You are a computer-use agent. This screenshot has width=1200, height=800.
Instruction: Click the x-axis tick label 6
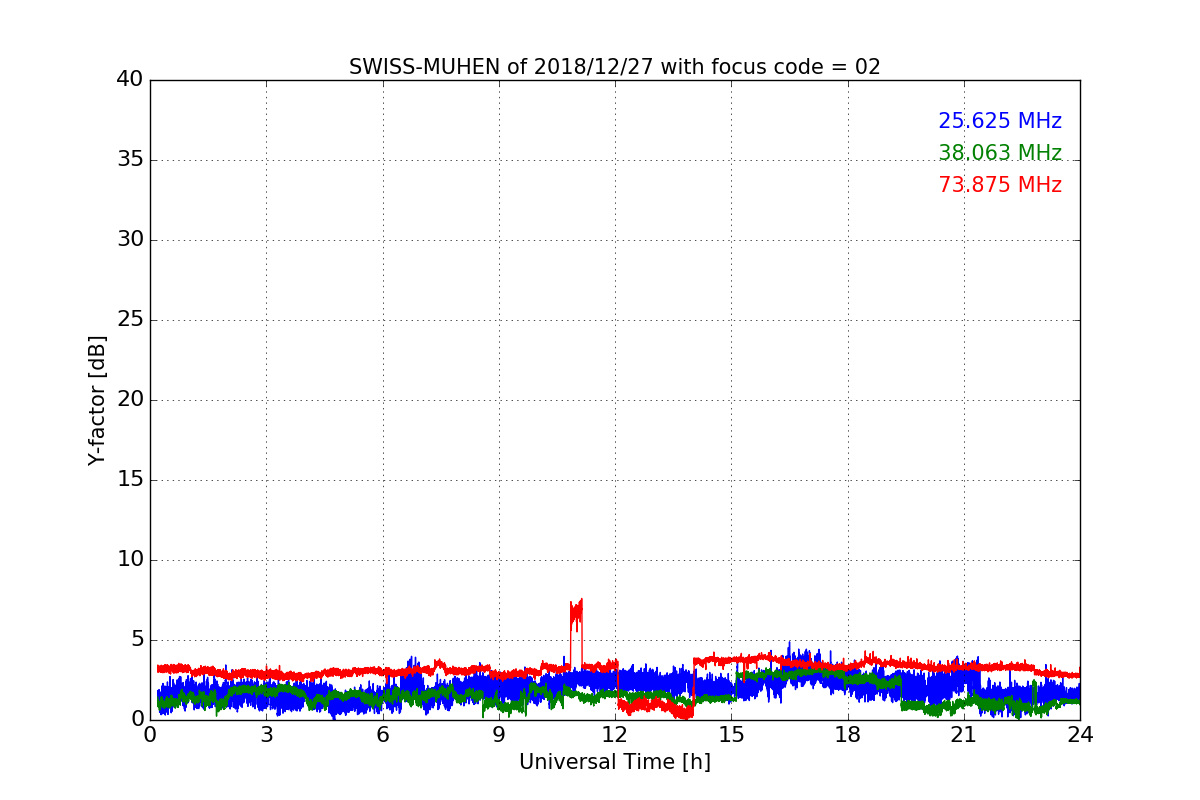[382, 735]
